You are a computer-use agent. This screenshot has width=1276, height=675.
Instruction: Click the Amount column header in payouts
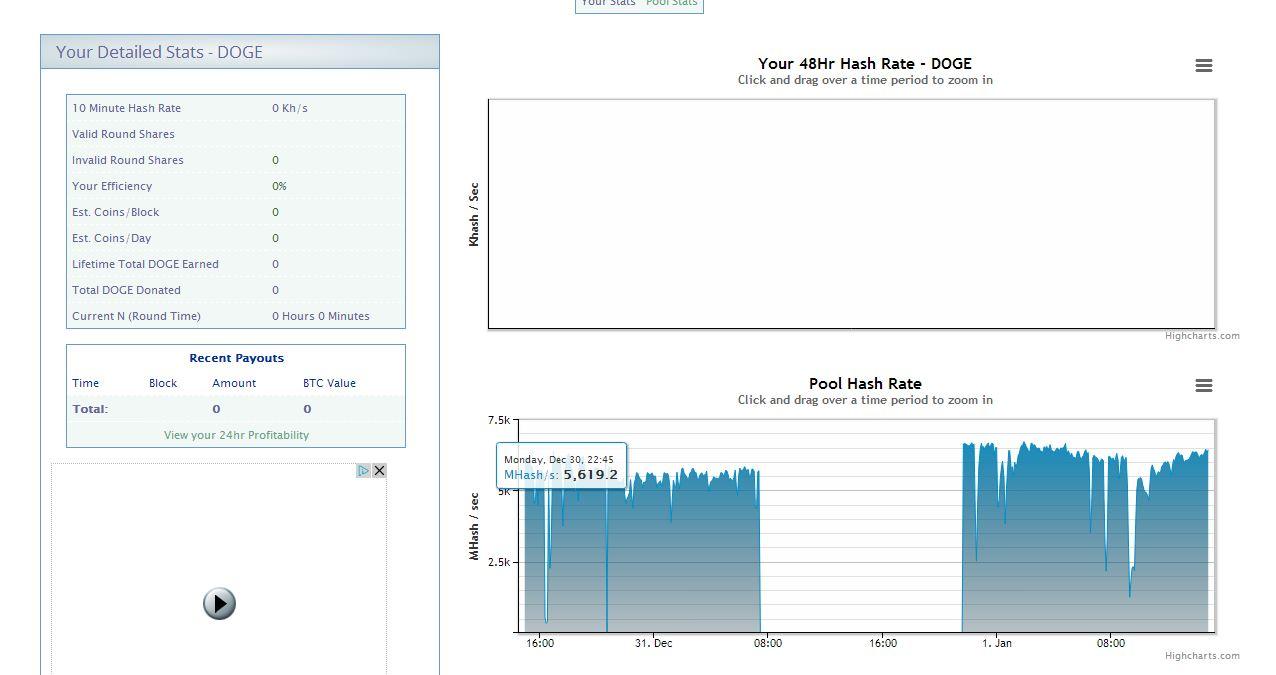(234, 383)
